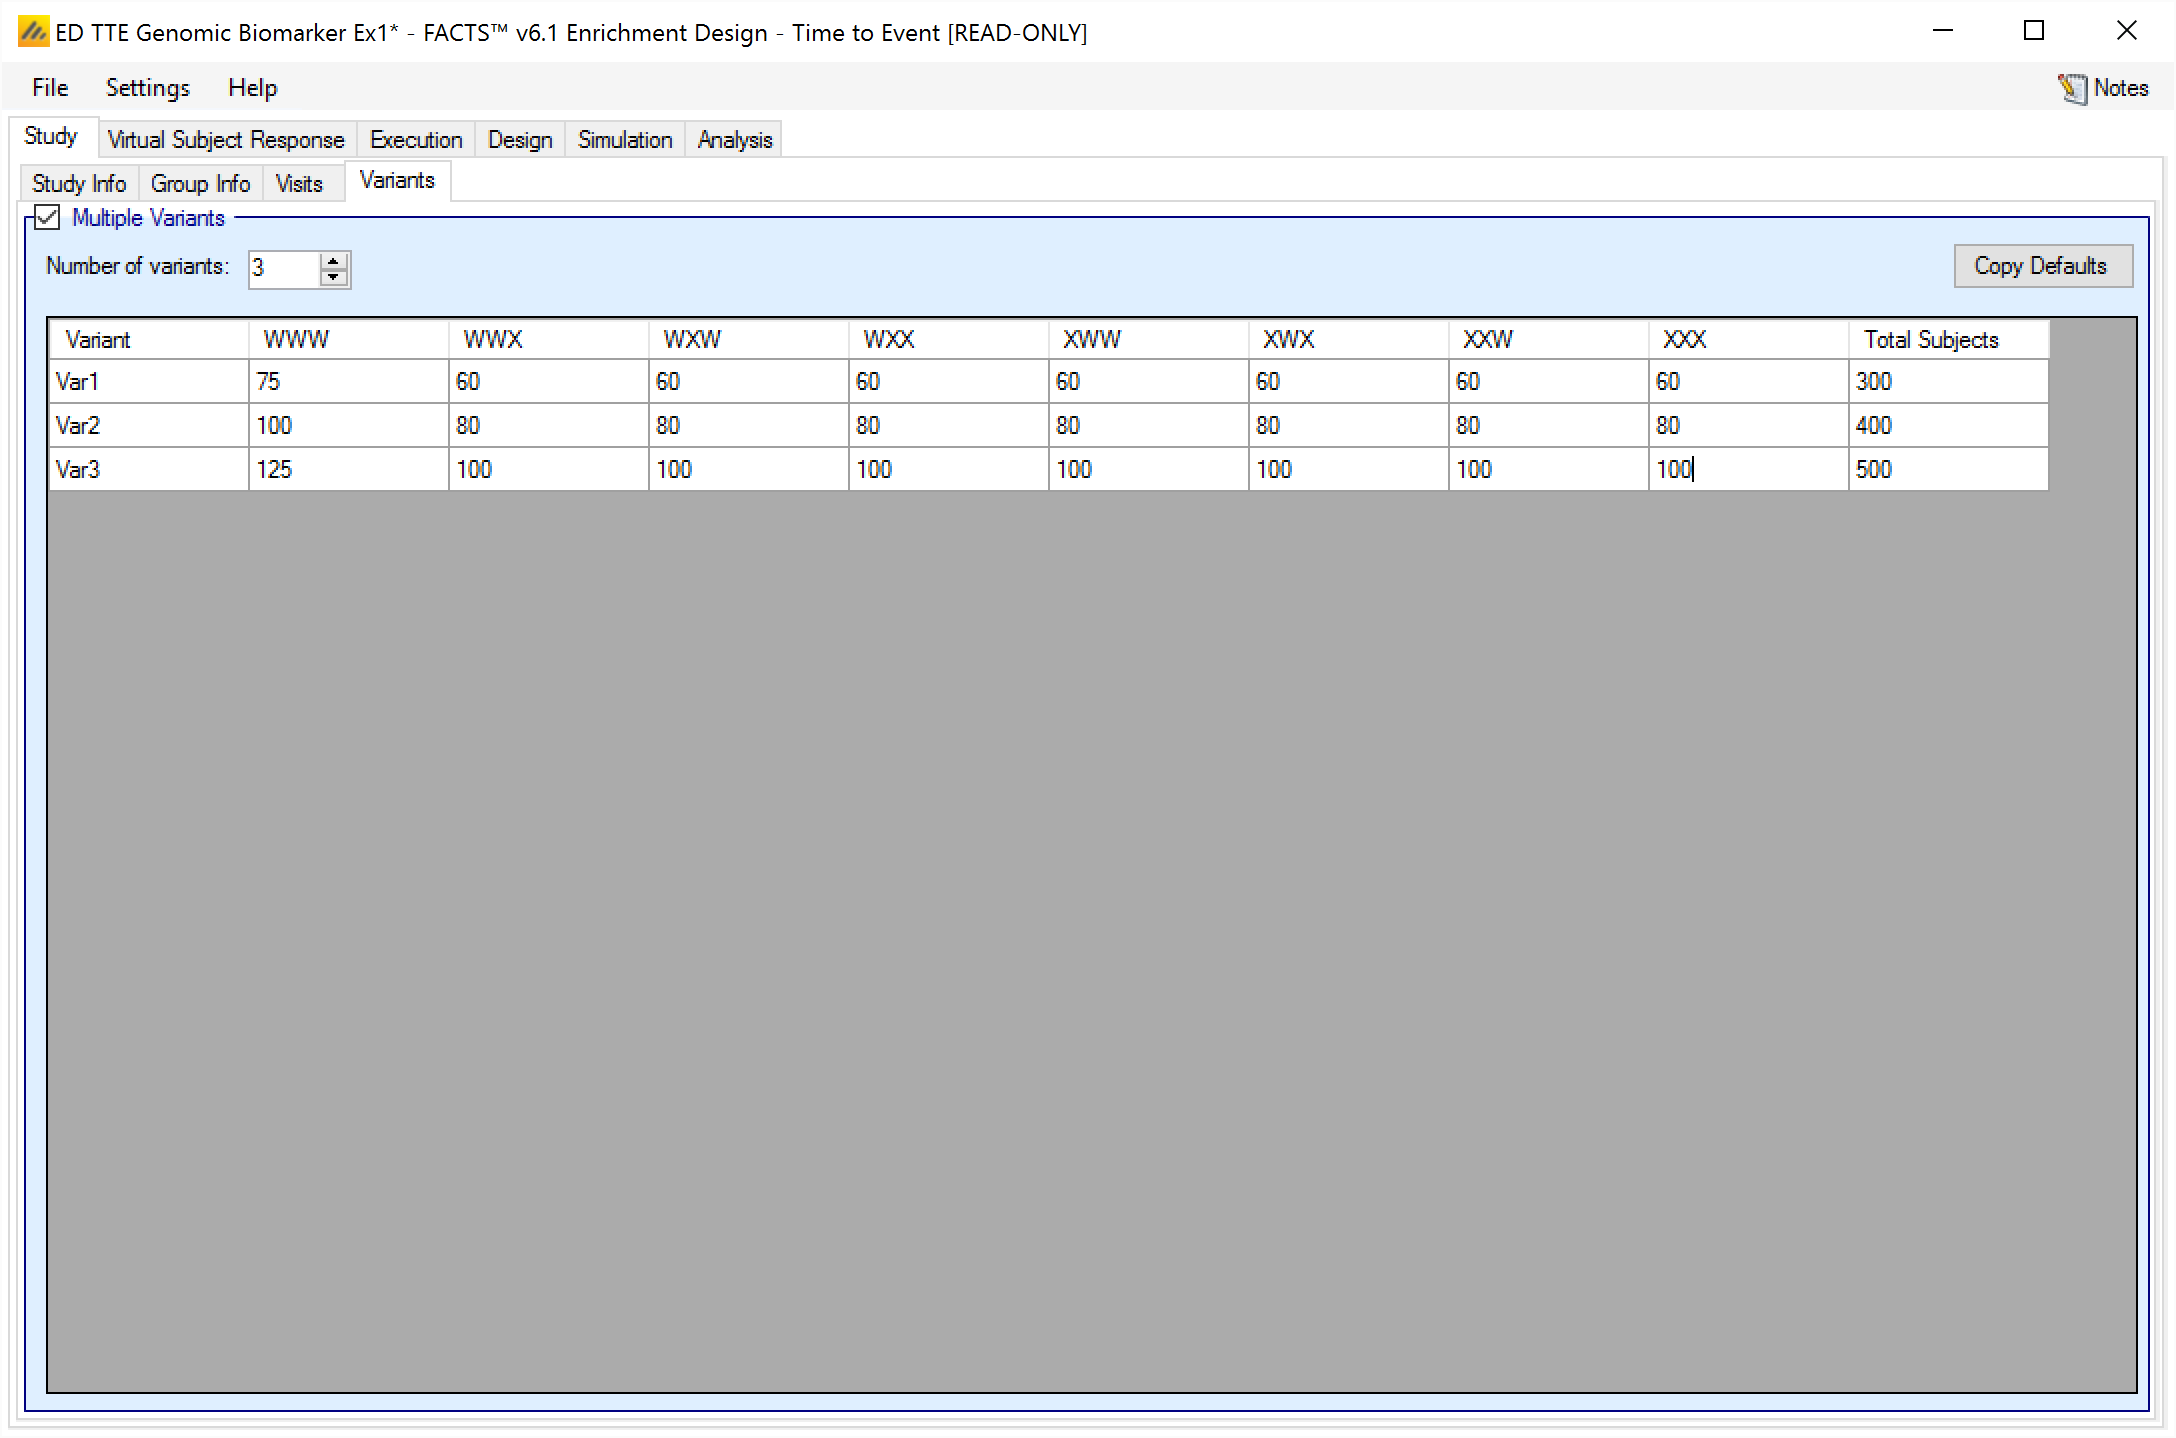Screen dimensions: 2176x1438
Task: Click Var1 WWW cell containing 75
Action: 347,382
